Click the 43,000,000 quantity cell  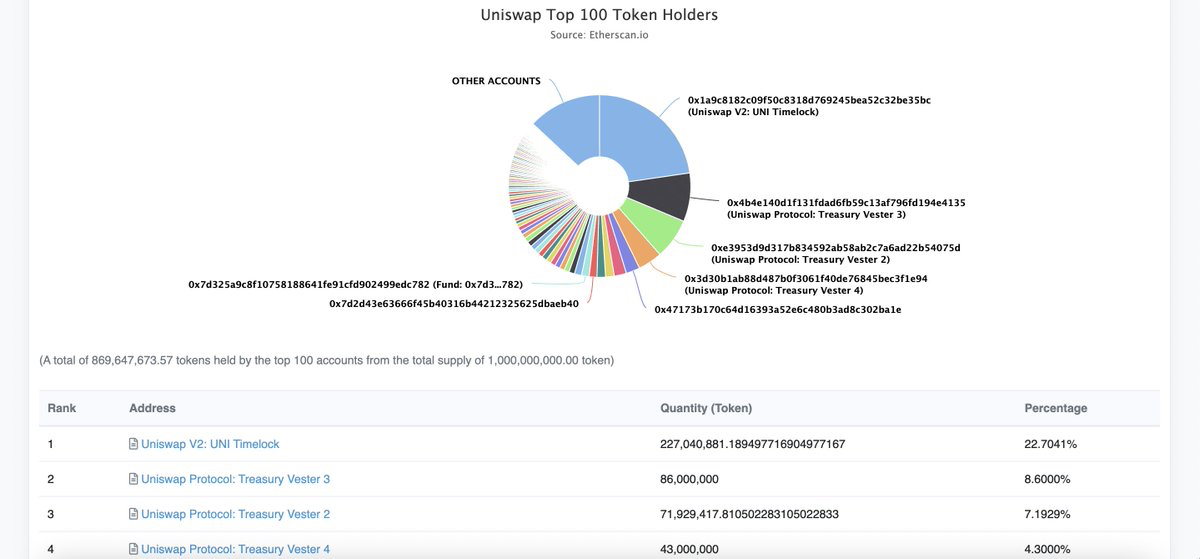coord(691,549)
